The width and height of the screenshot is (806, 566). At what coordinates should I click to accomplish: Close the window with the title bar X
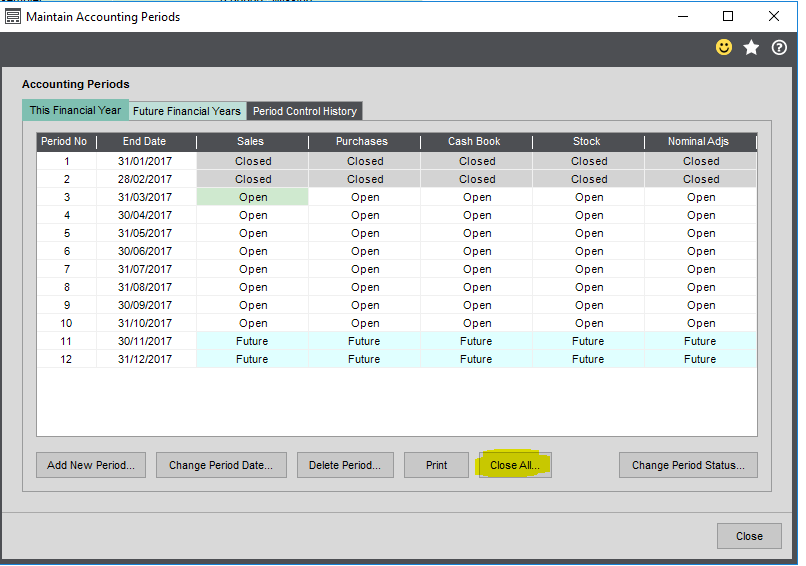coord(774,16)
